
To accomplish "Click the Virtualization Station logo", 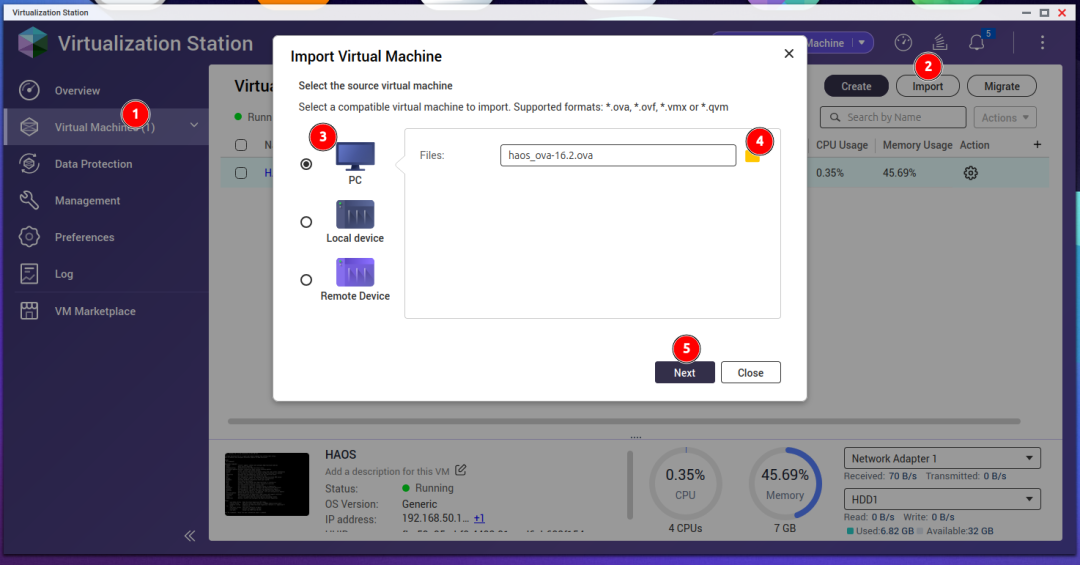I will click(x=32, y=43).
